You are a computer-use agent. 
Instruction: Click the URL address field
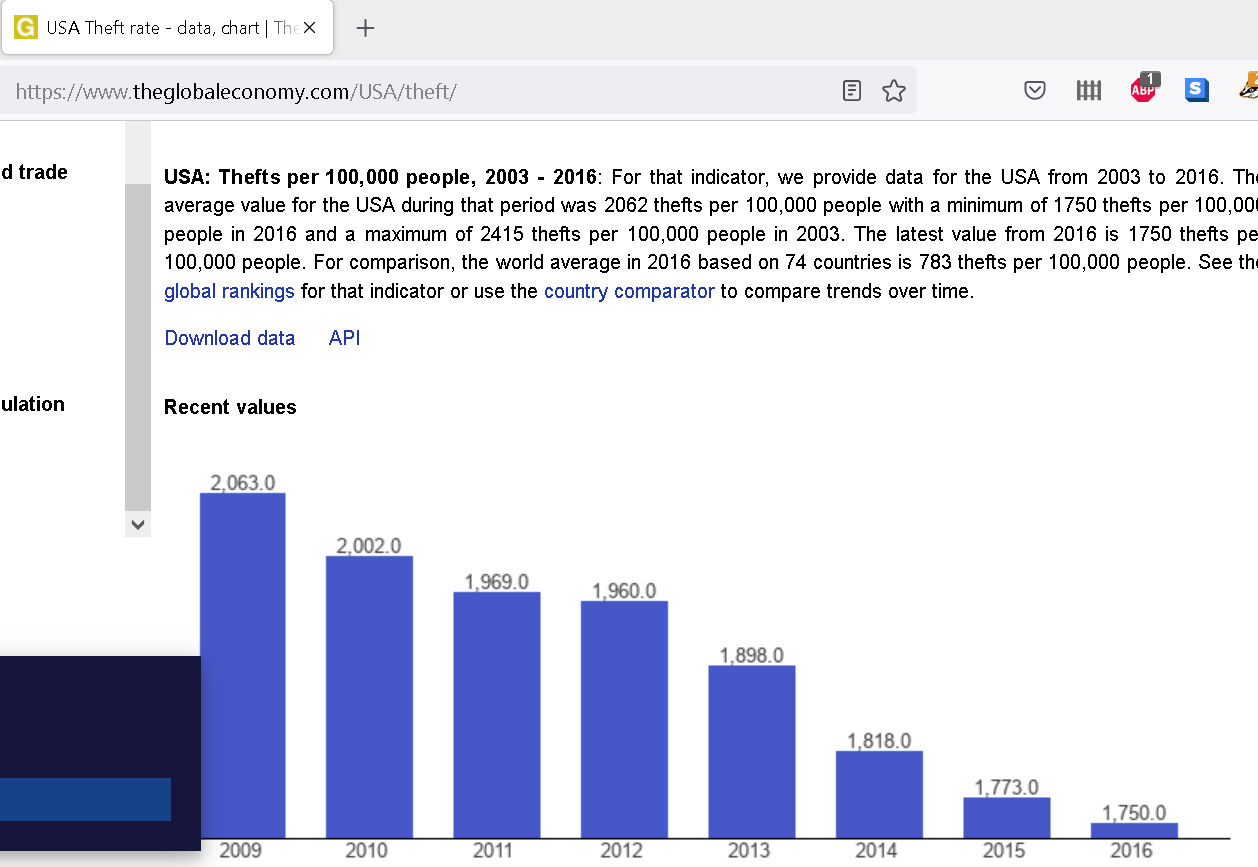coord(420,92)
